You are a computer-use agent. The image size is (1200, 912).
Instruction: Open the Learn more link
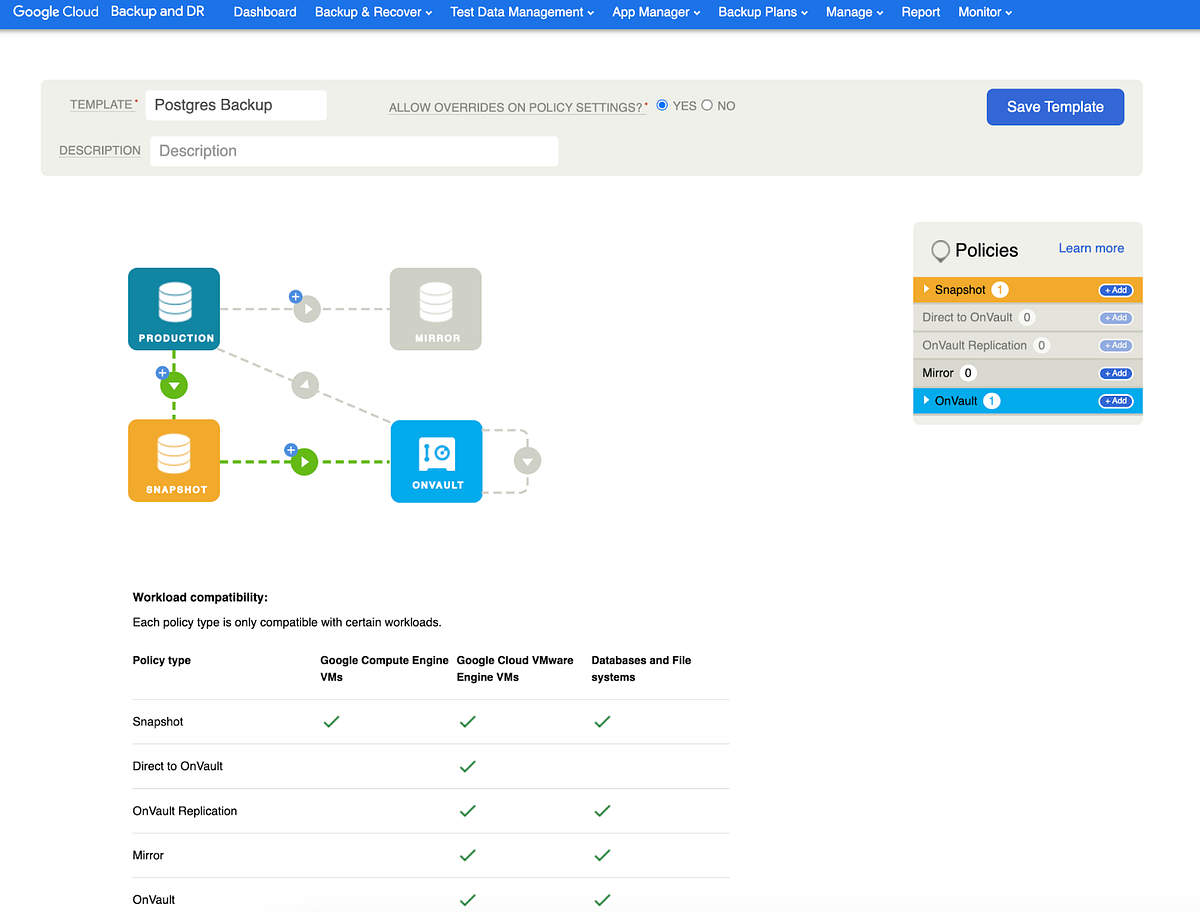coord(1091,248)
